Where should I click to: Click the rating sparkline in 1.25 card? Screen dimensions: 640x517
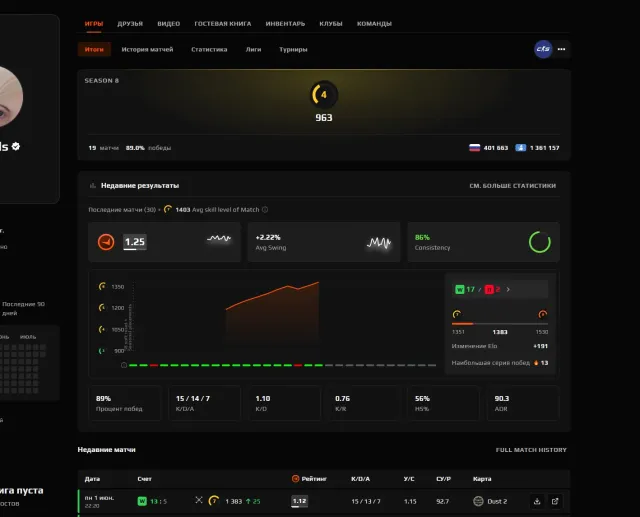pyautogui.click(x=219, y=238)
